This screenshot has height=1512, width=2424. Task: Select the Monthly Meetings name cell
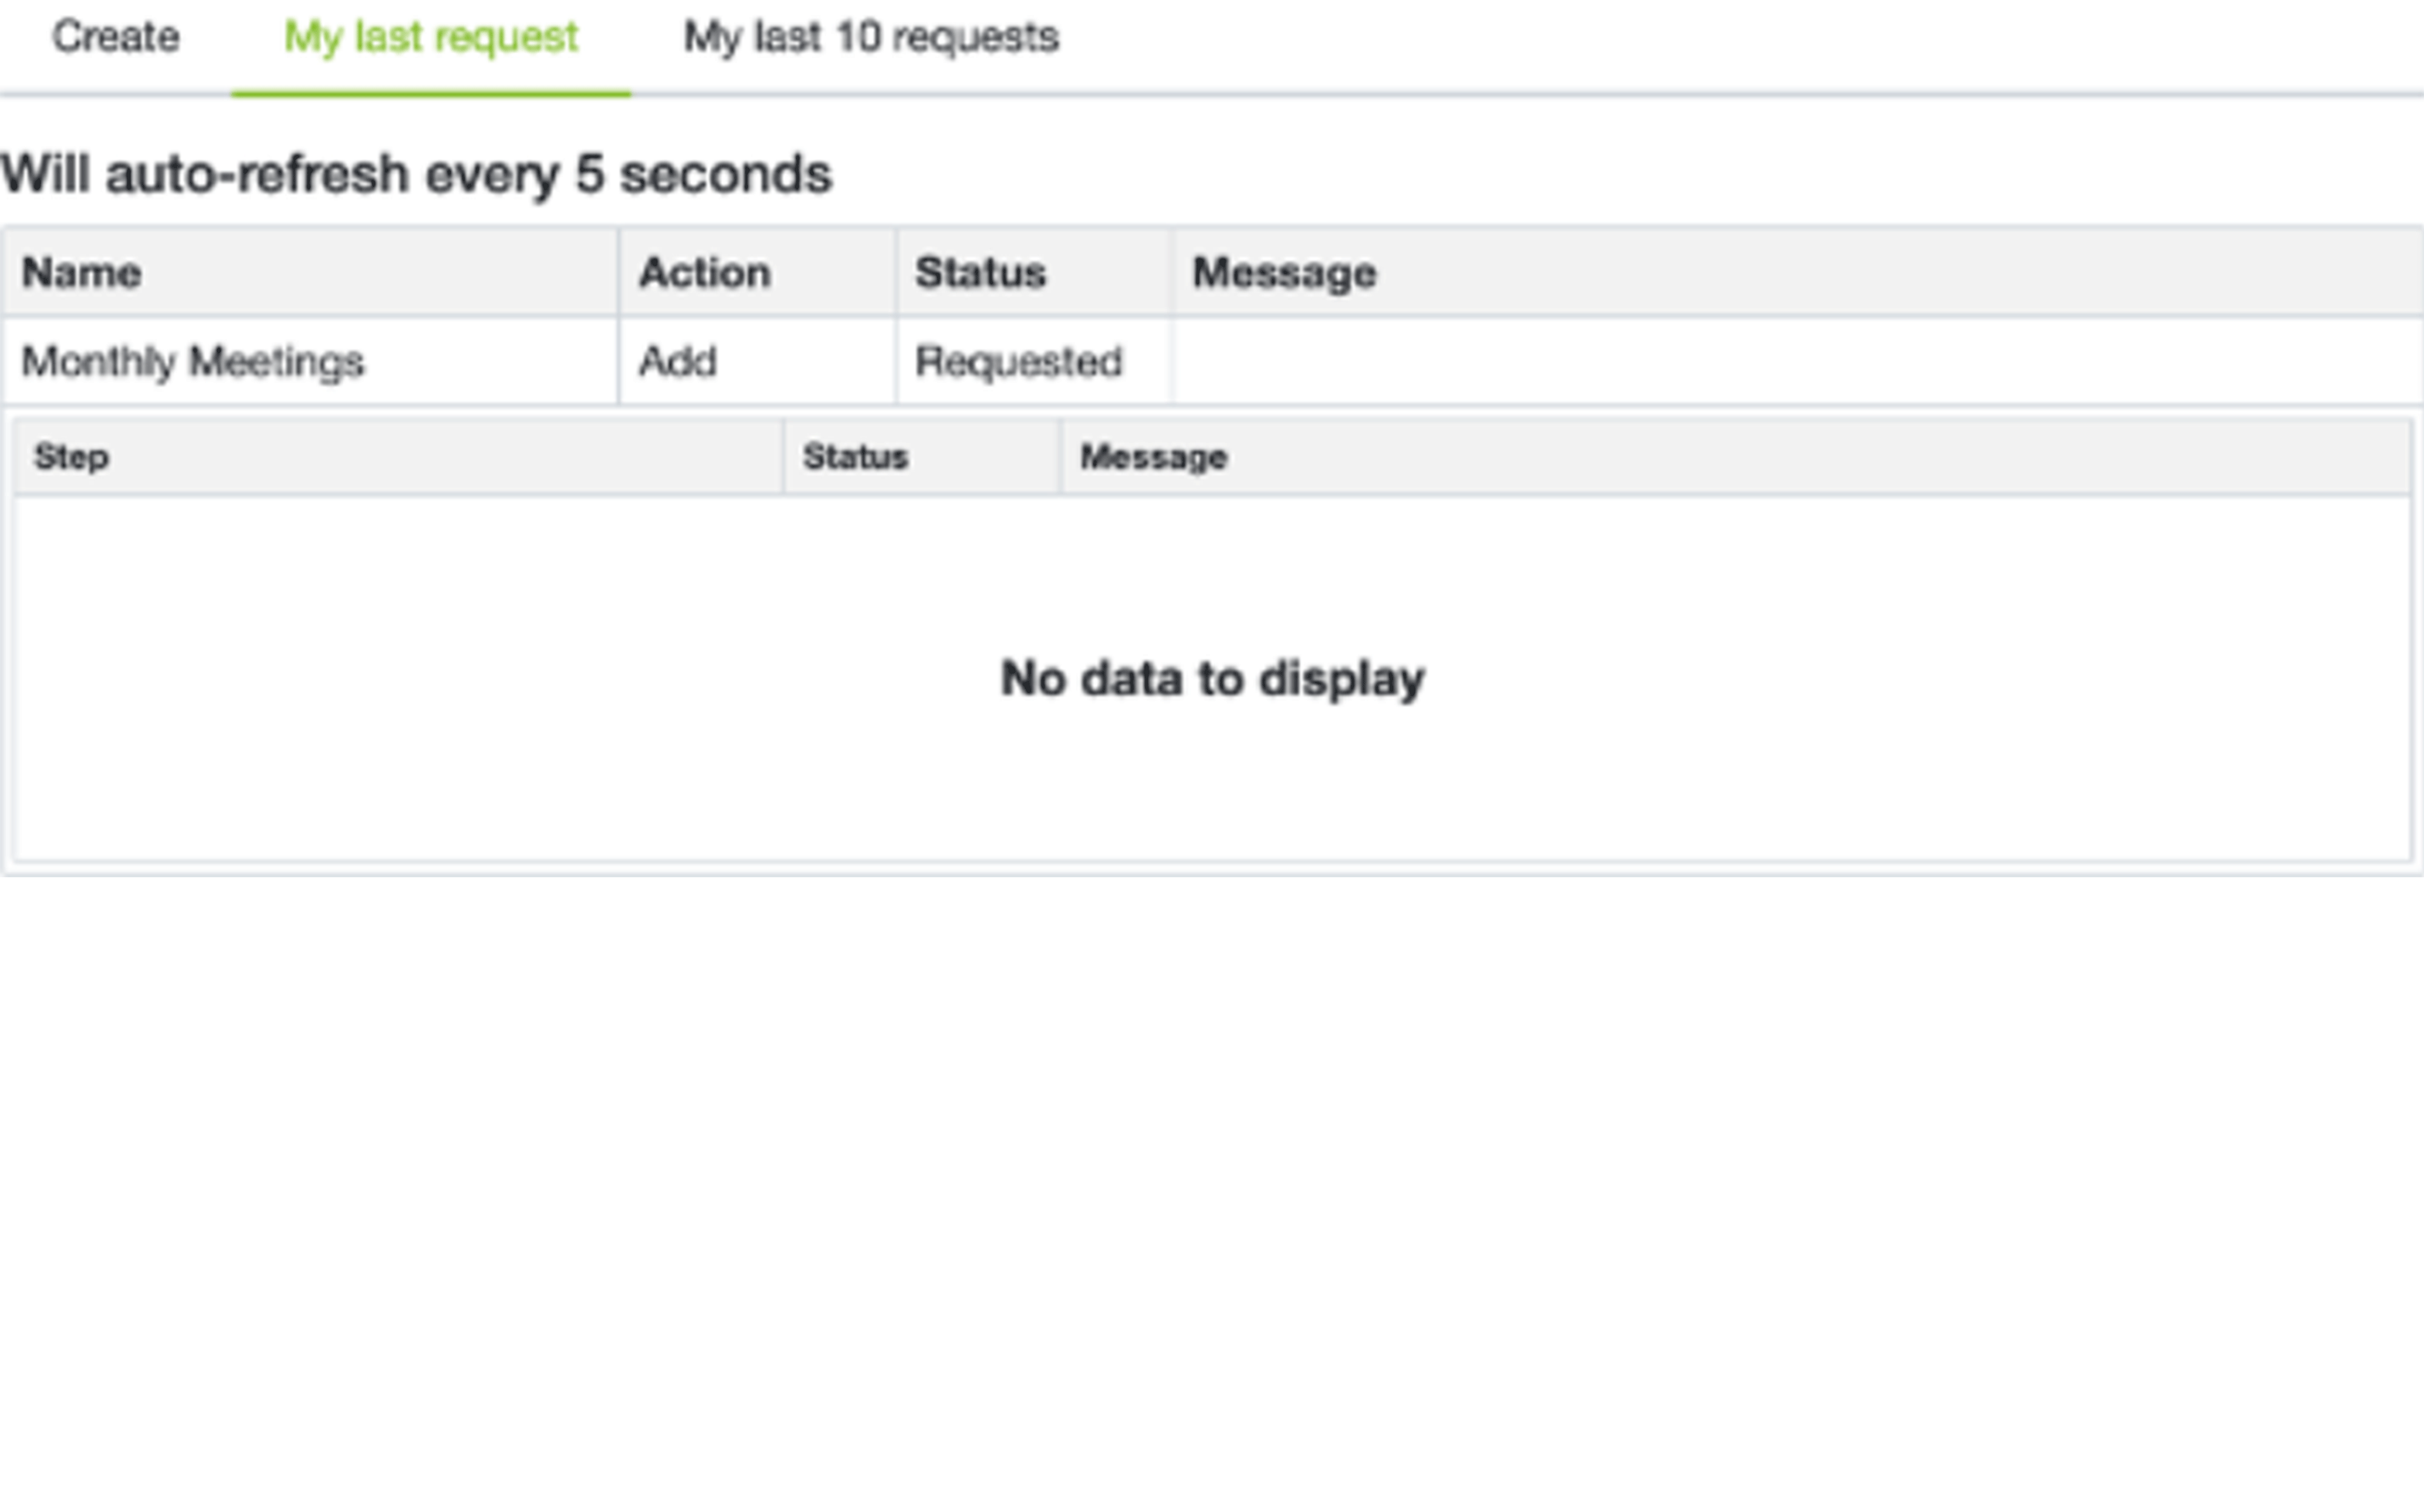click(x=193, y=361)
